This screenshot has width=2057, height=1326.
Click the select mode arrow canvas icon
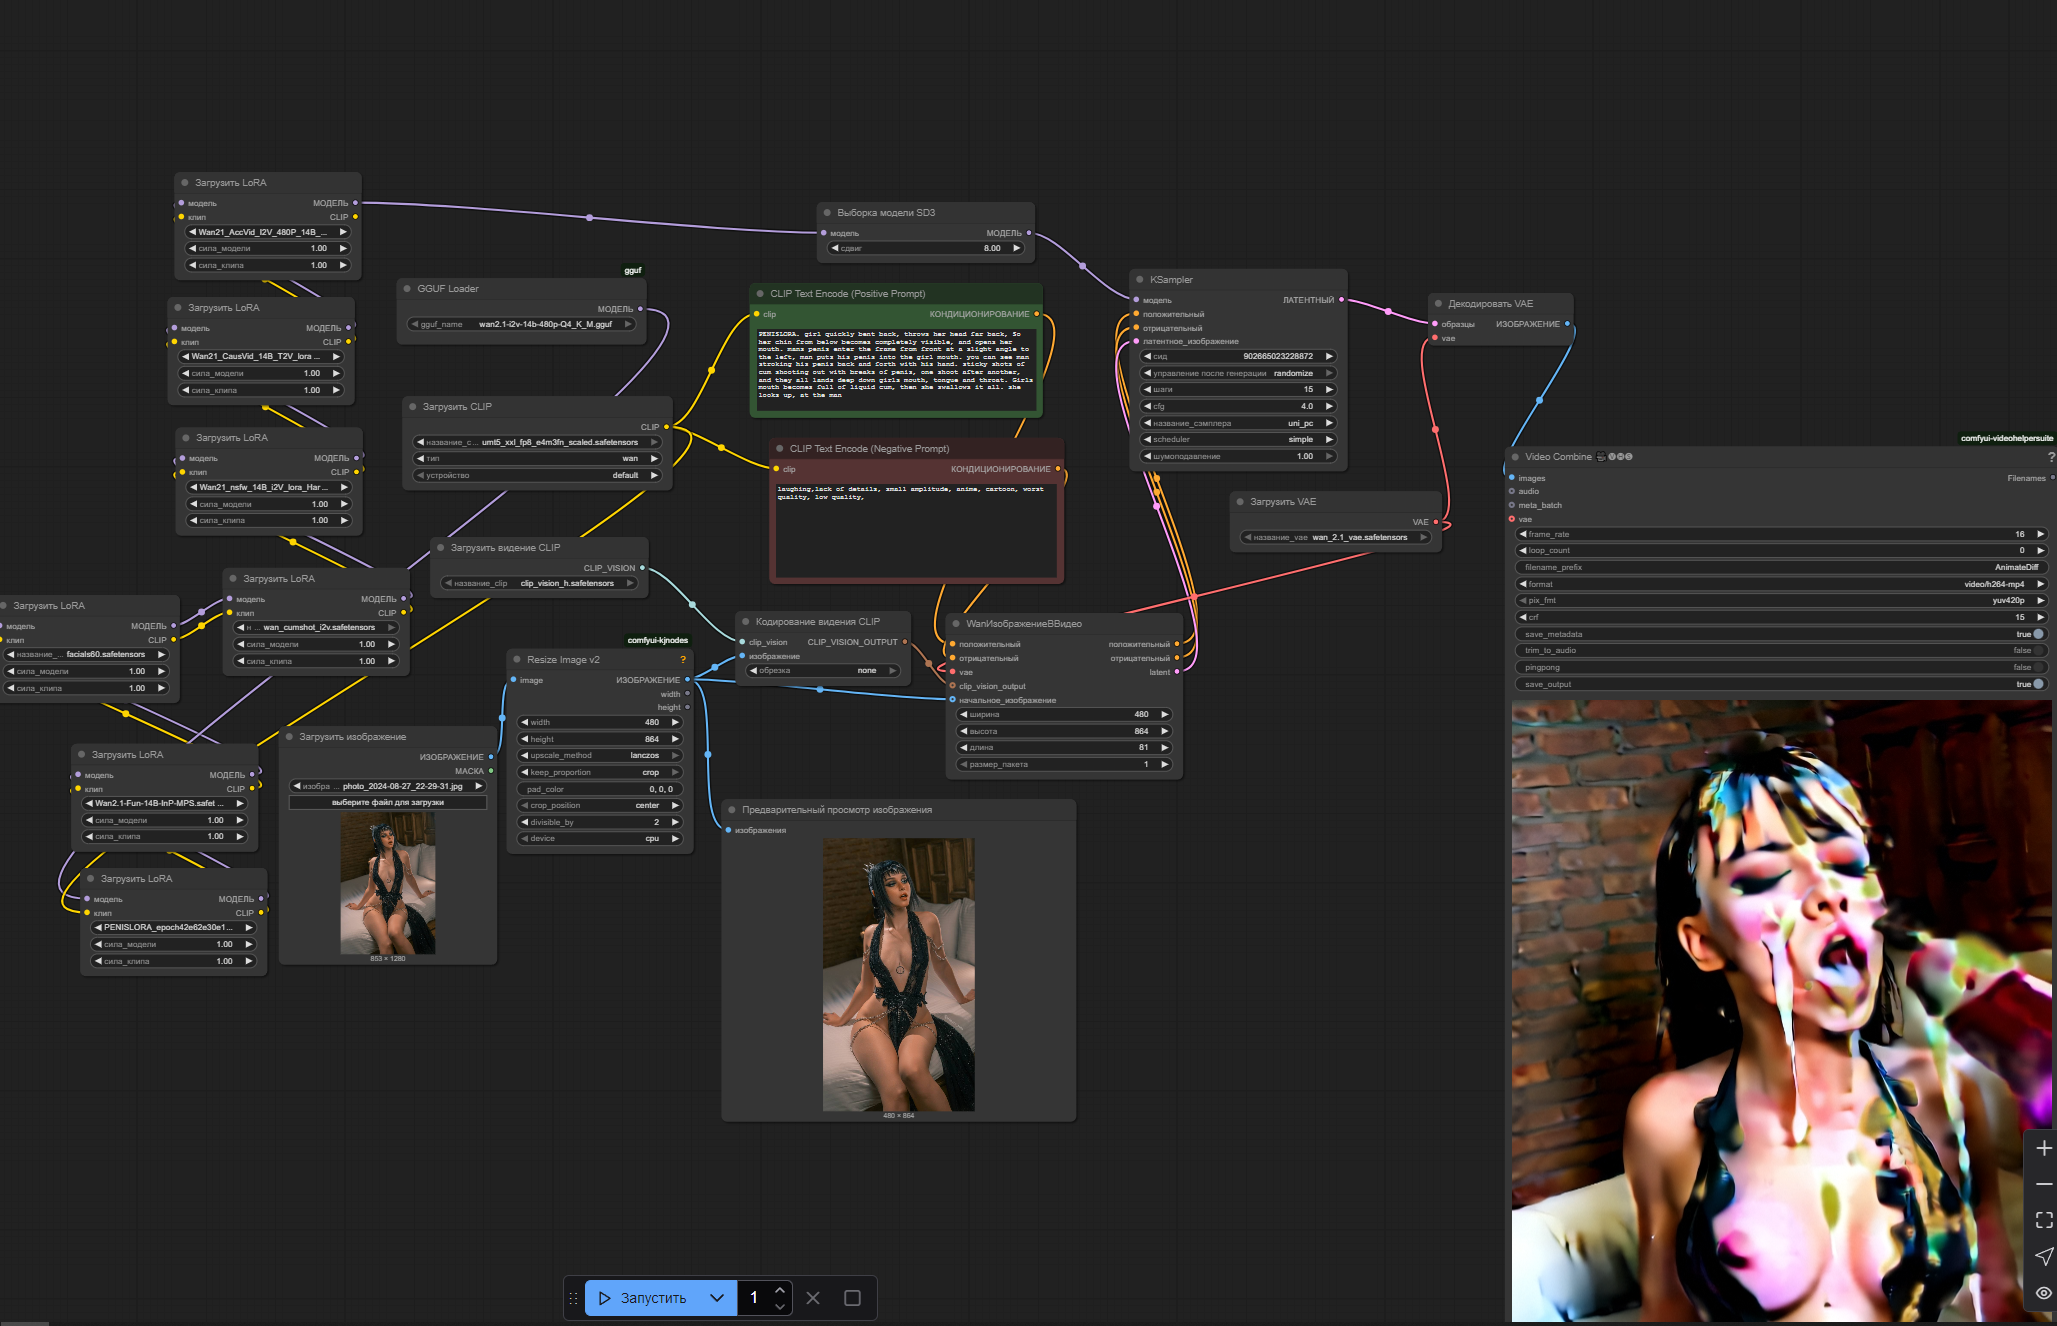click(2043, 1257)
